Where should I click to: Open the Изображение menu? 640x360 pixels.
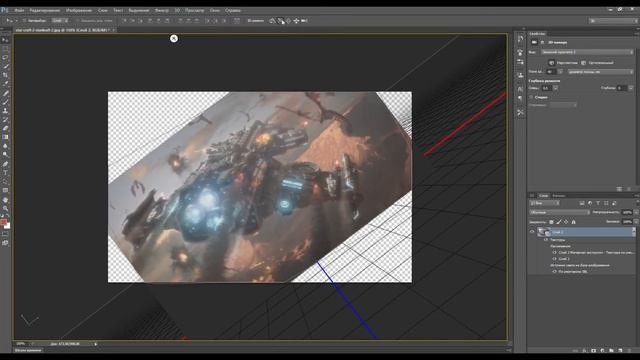point(79,10)
